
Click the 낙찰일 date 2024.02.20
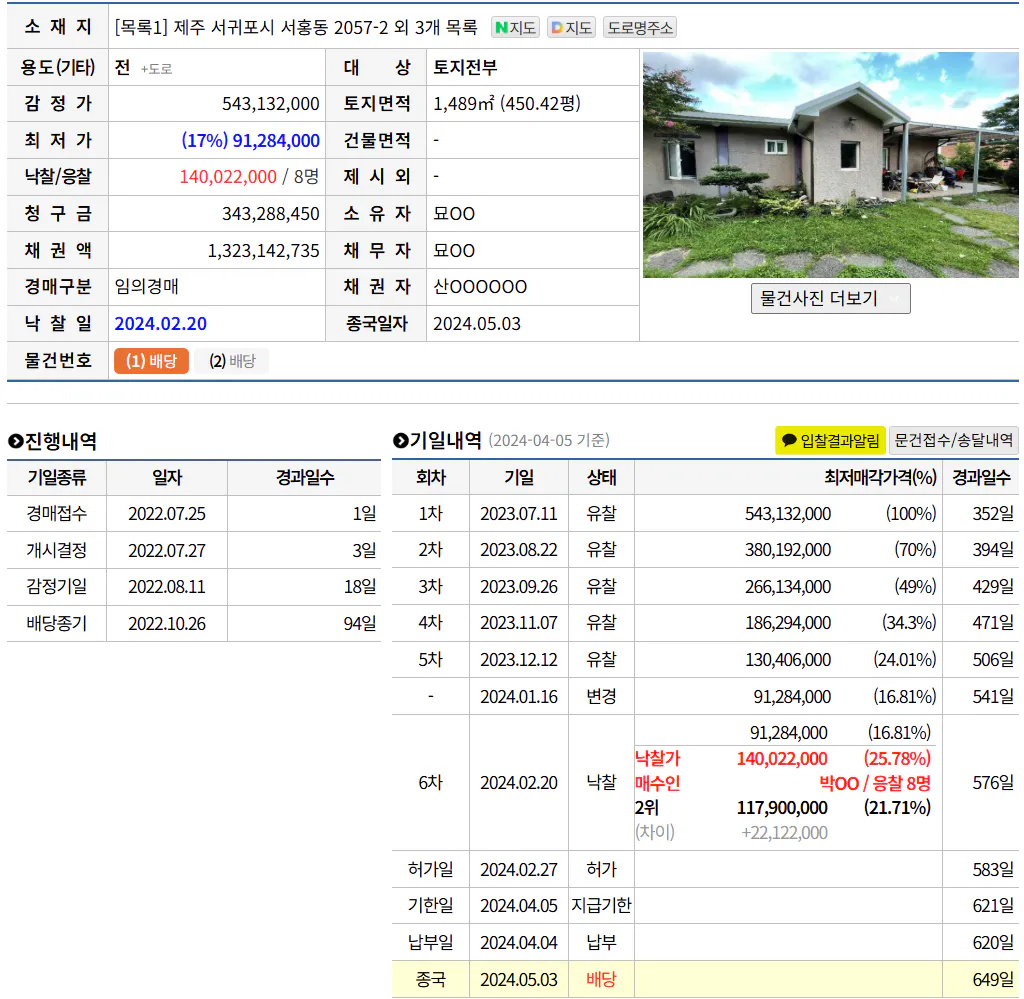pos(161,324)
